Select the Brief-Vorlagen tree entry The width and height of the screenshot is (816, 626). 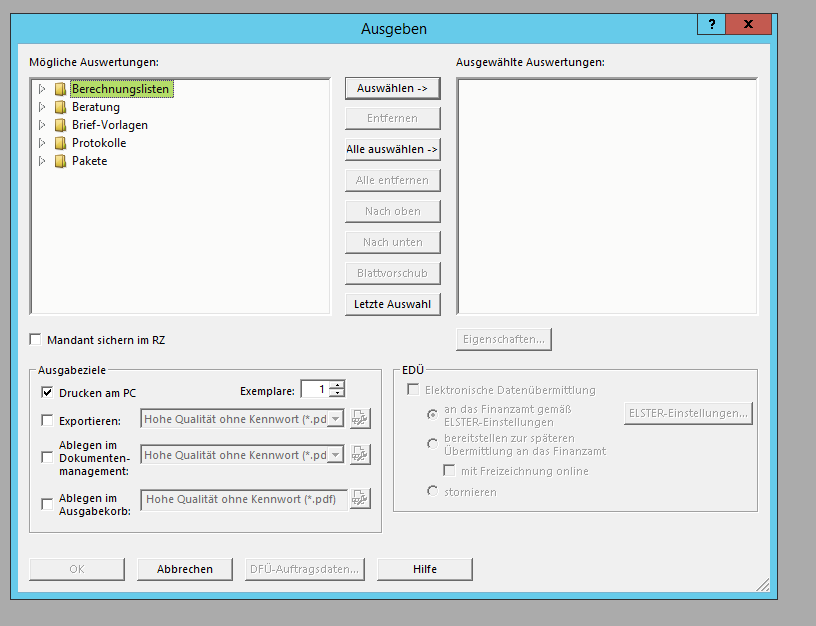110,125
